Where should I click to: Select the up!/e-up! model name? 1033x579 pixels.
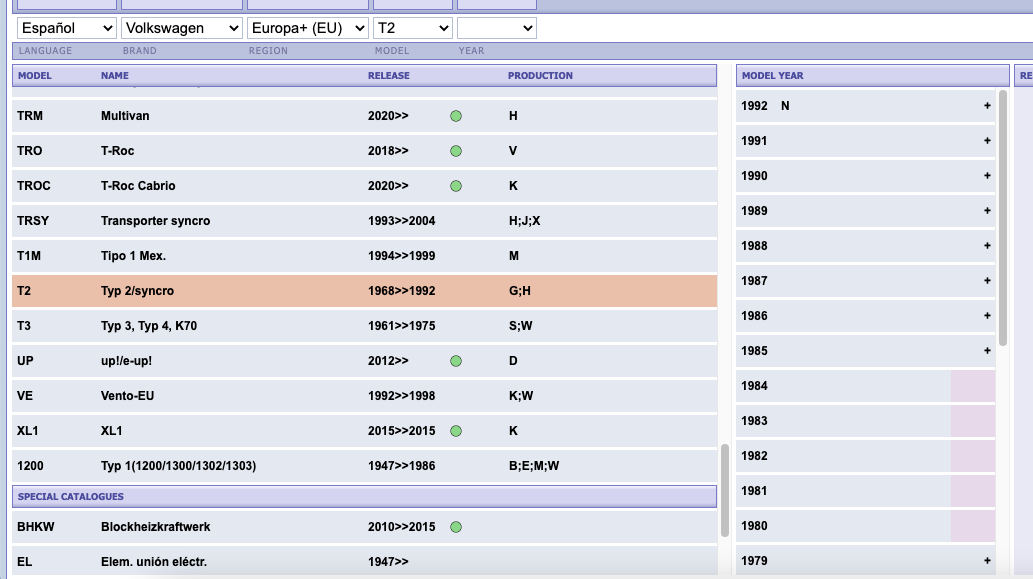[126, 361]
